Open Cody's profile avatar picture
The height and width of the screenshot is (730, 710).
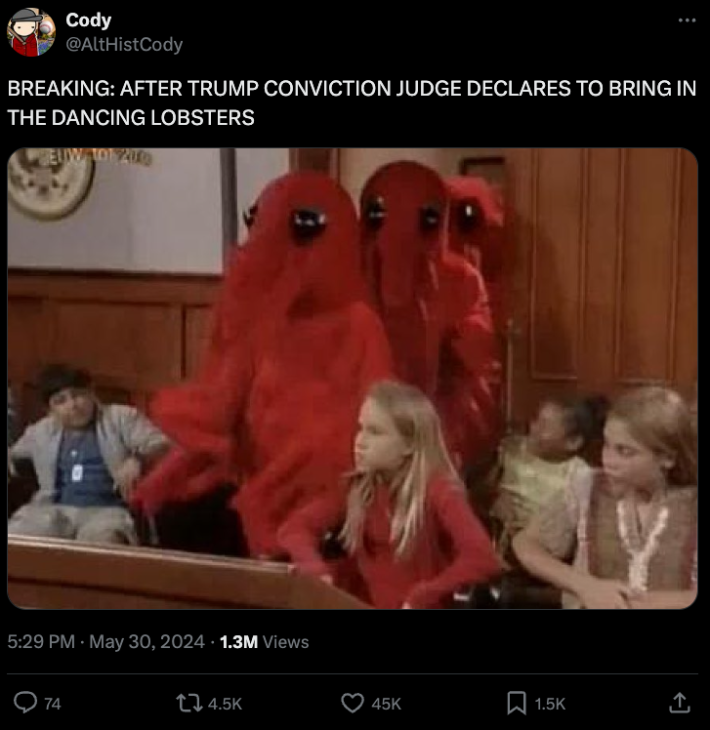(31, 32)
